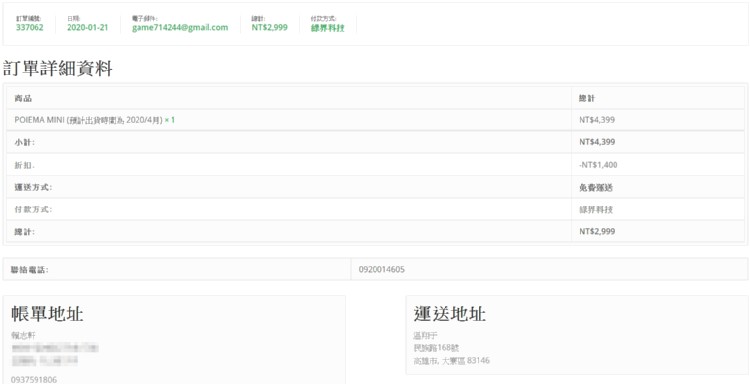Click email game714244@gmail.com
The width and height of the screenshot is (750, 384).
click(x=180, y=28)
